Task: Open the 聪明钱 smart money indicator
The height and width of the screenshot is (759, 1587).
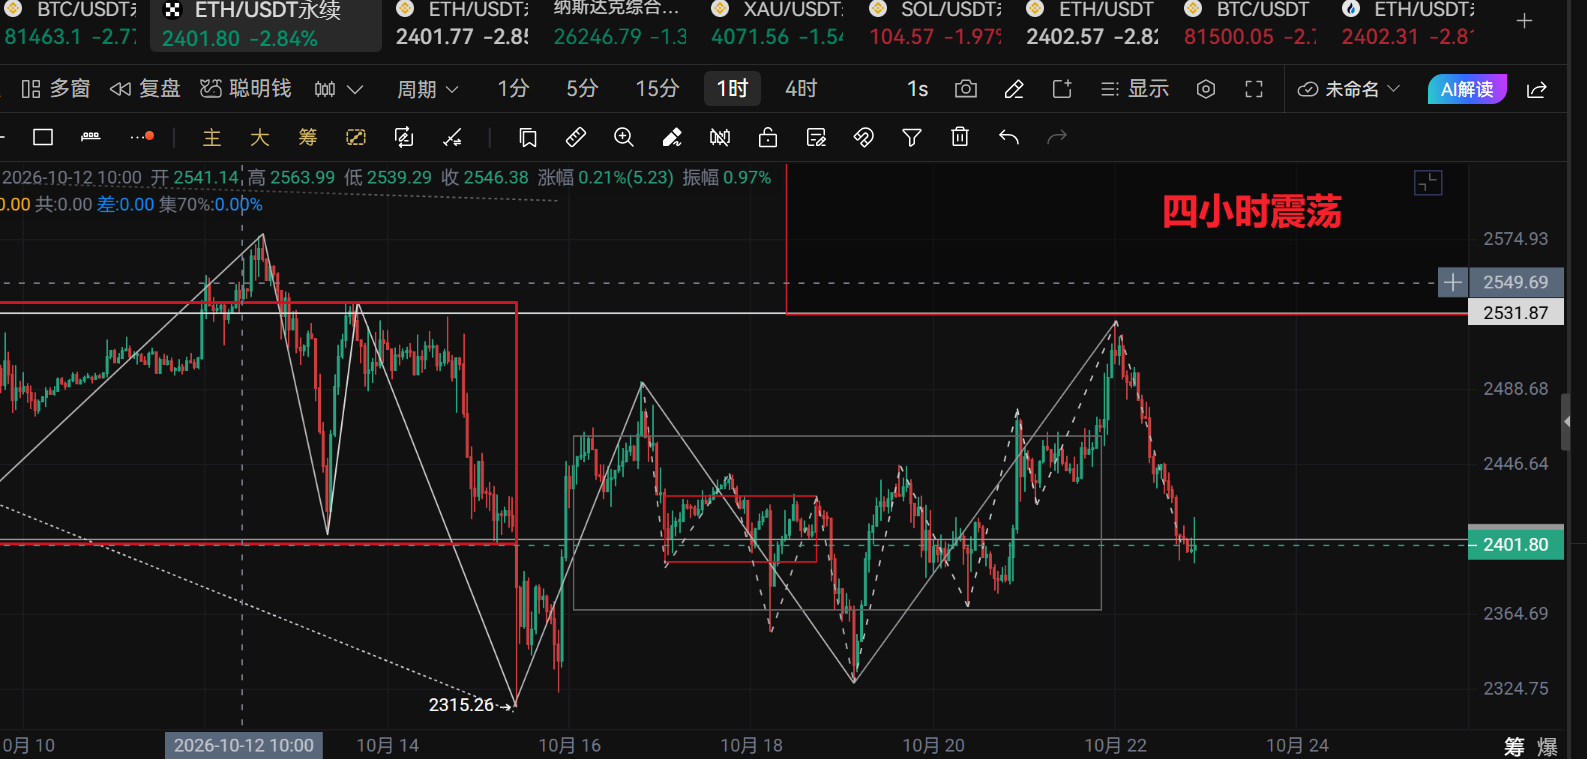Action: tap(246, 89)
